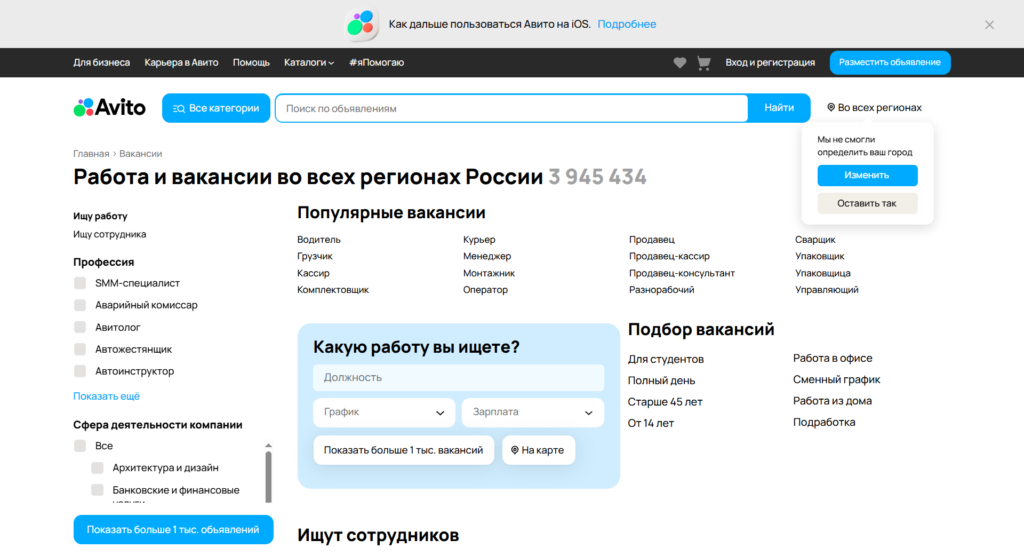Open Для студентов vacancy selection
The width and height of the screenshot is (1024, 556).
[665, 359]
